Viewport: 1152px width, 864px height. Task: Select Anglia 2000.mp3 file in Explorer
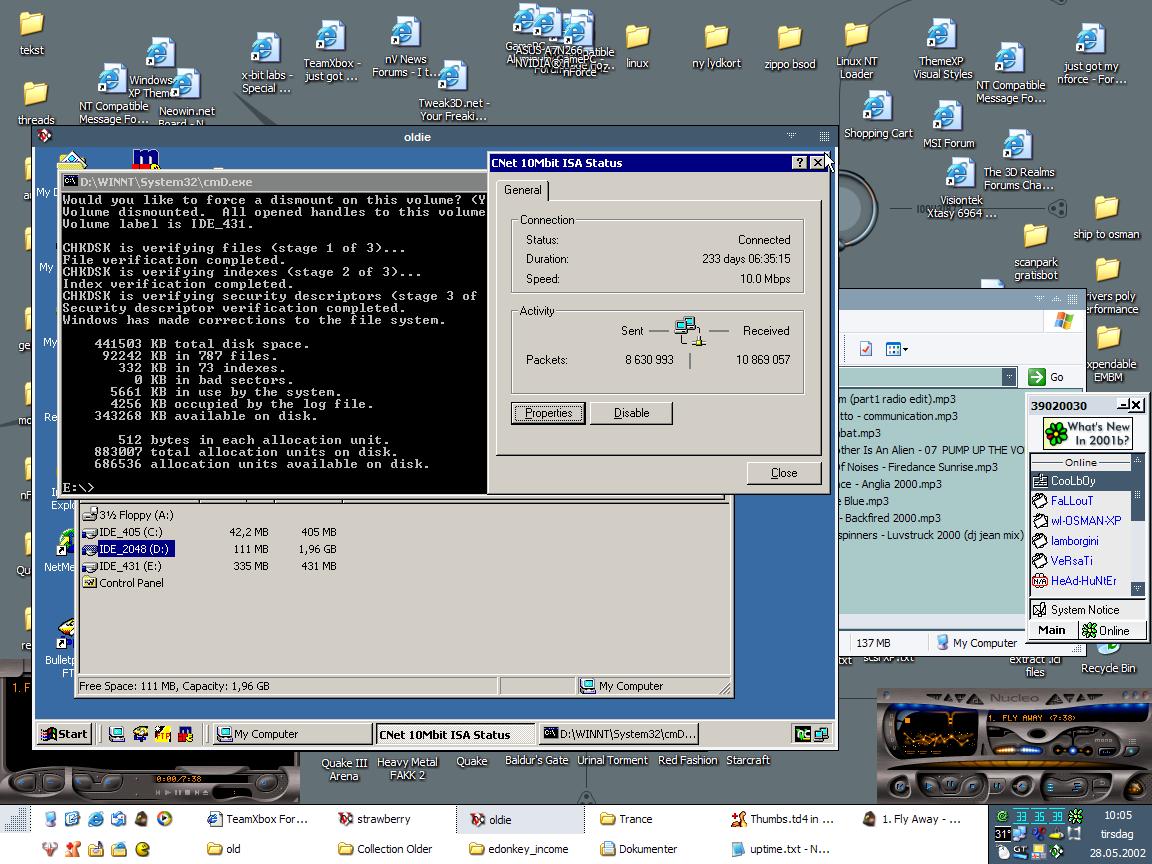[890, 483]
